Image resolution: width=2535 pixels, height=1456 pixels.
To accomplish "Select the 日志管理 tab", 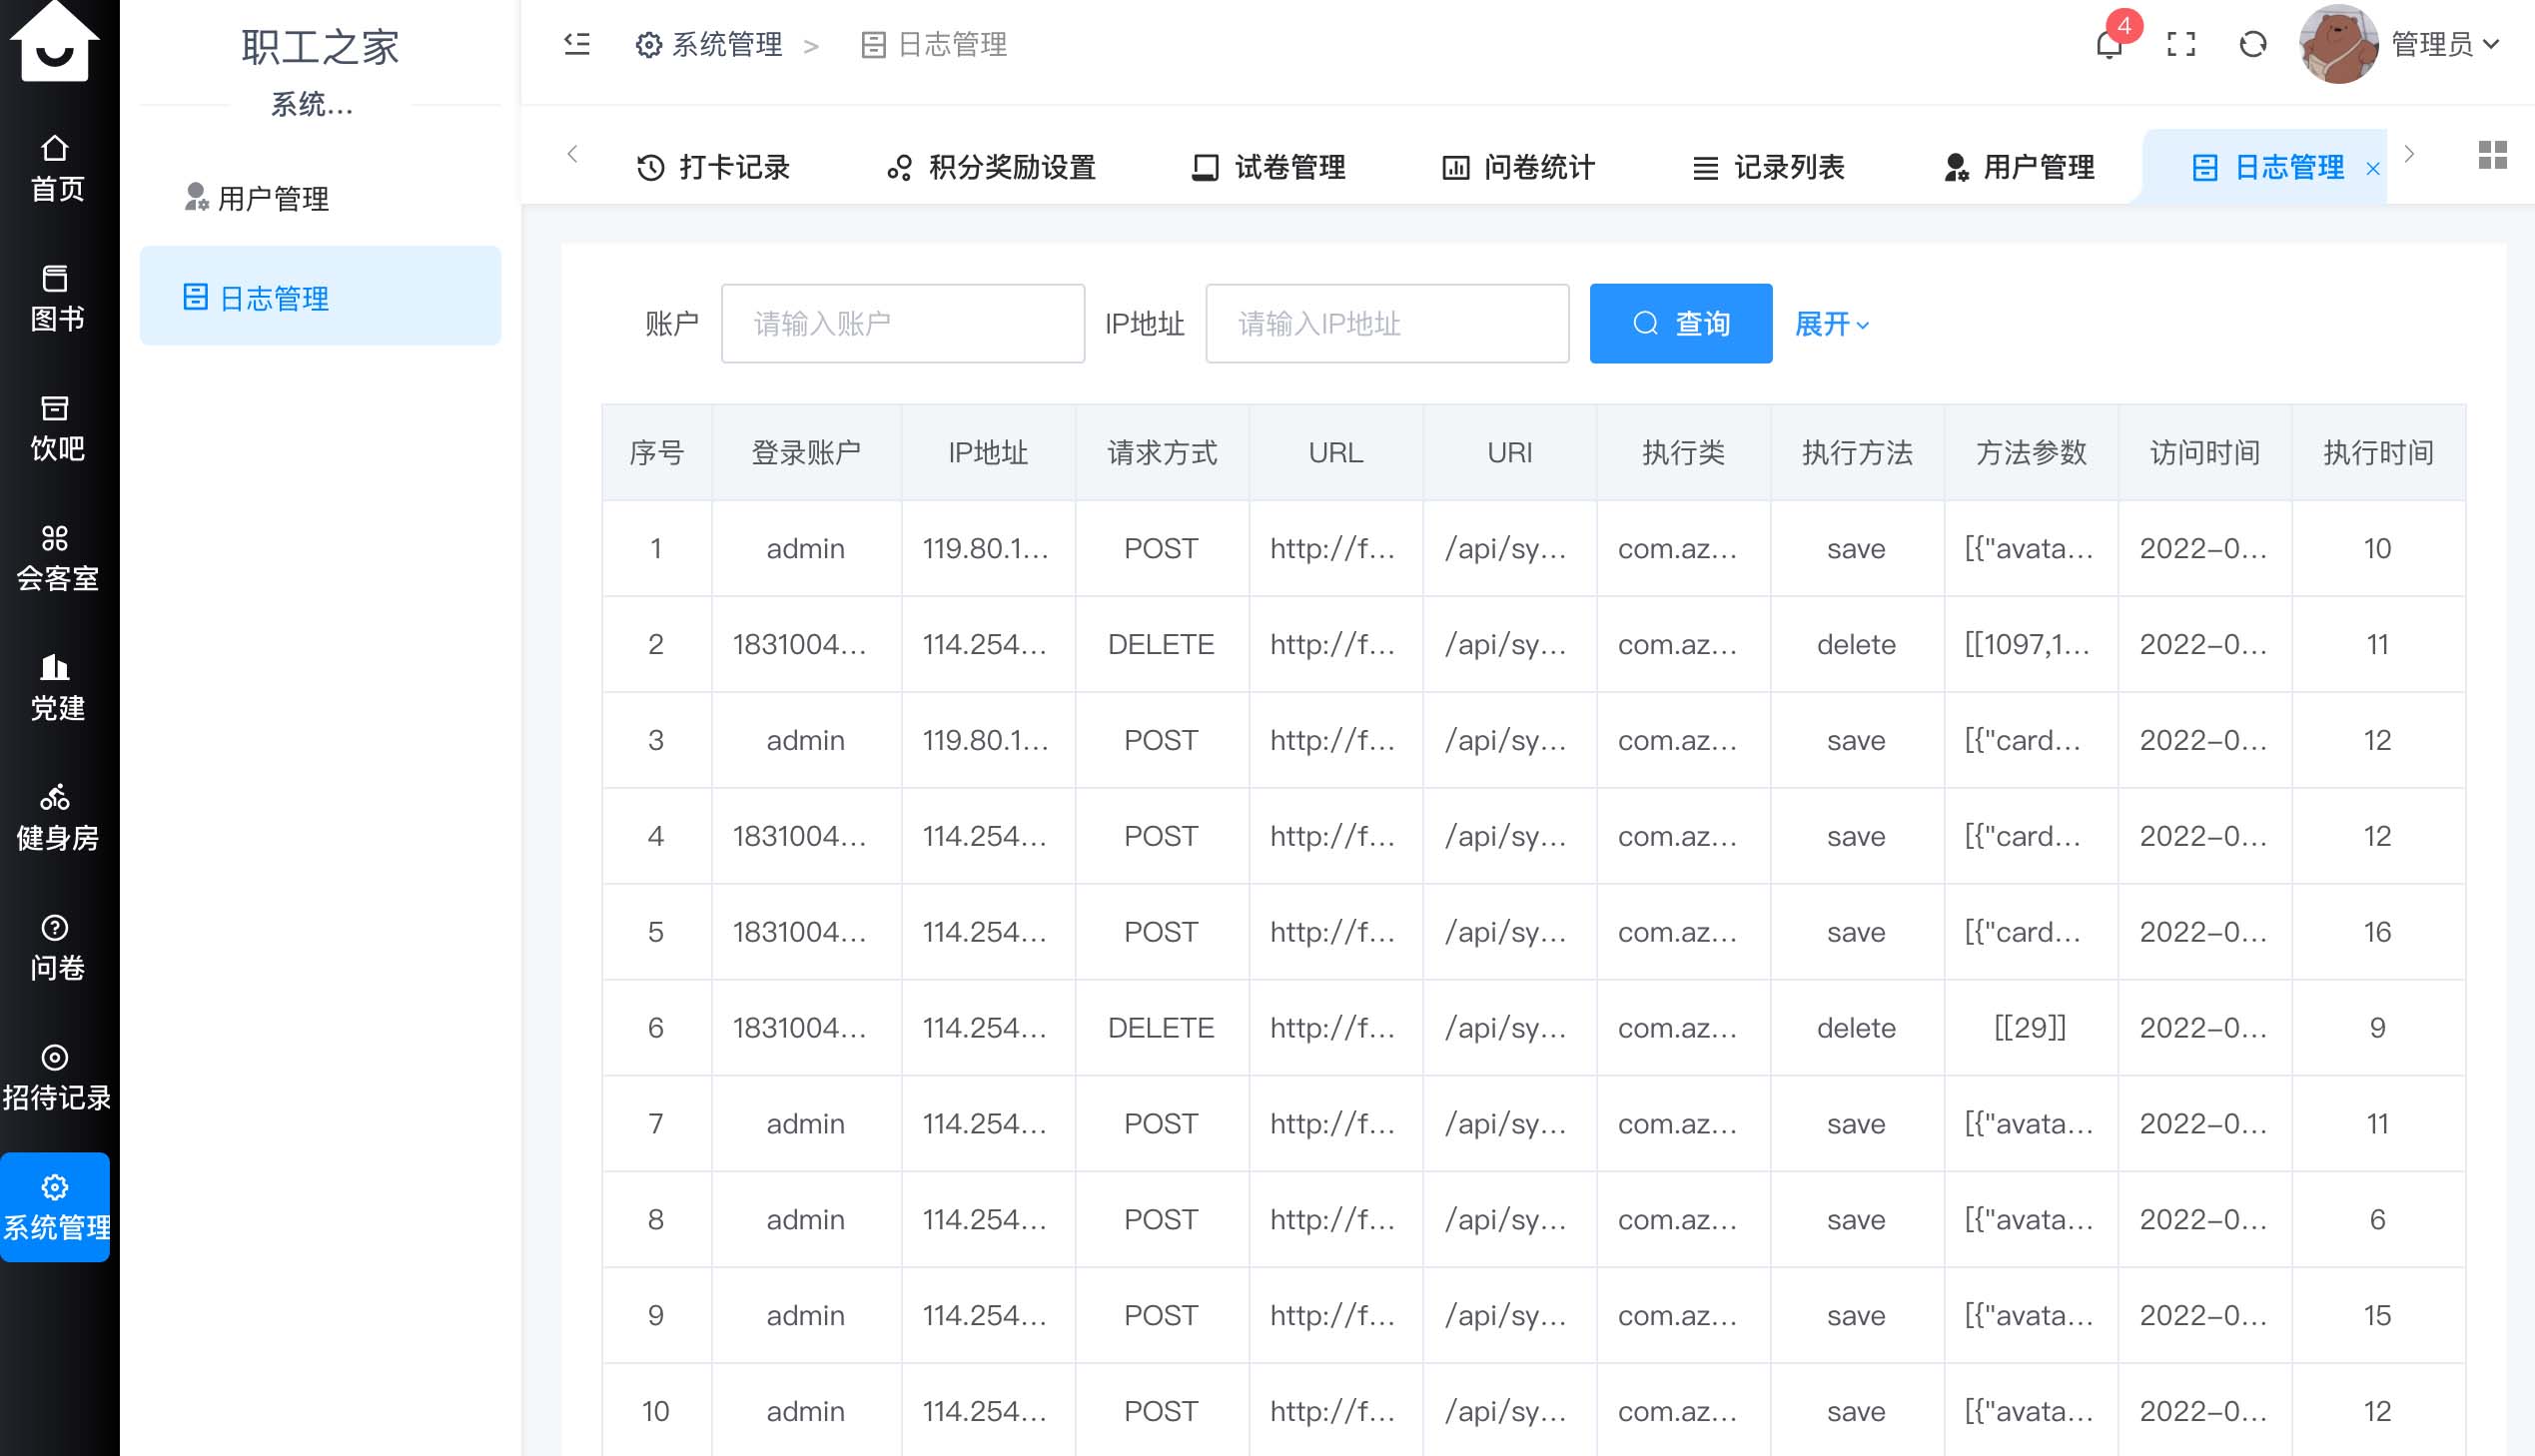I will pos(2267,167).
